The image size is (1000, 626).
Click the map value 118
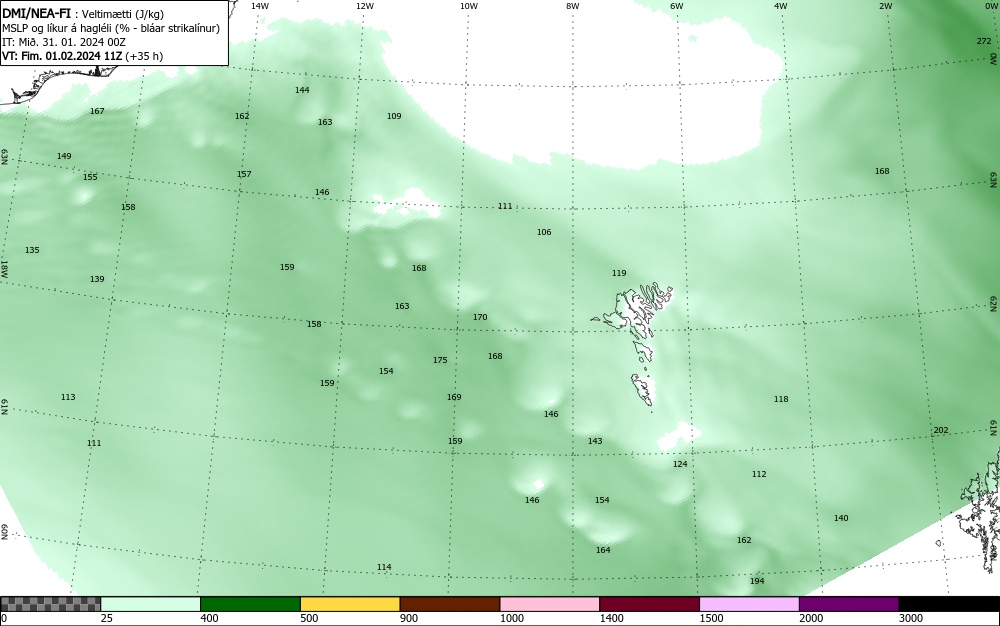pyautogui.click(x=781, y=399)
